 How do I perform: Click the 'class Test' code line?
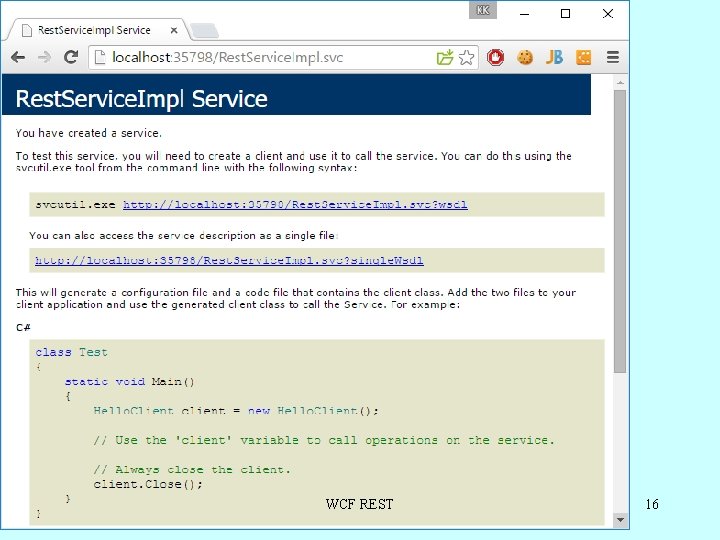point(72,352)
